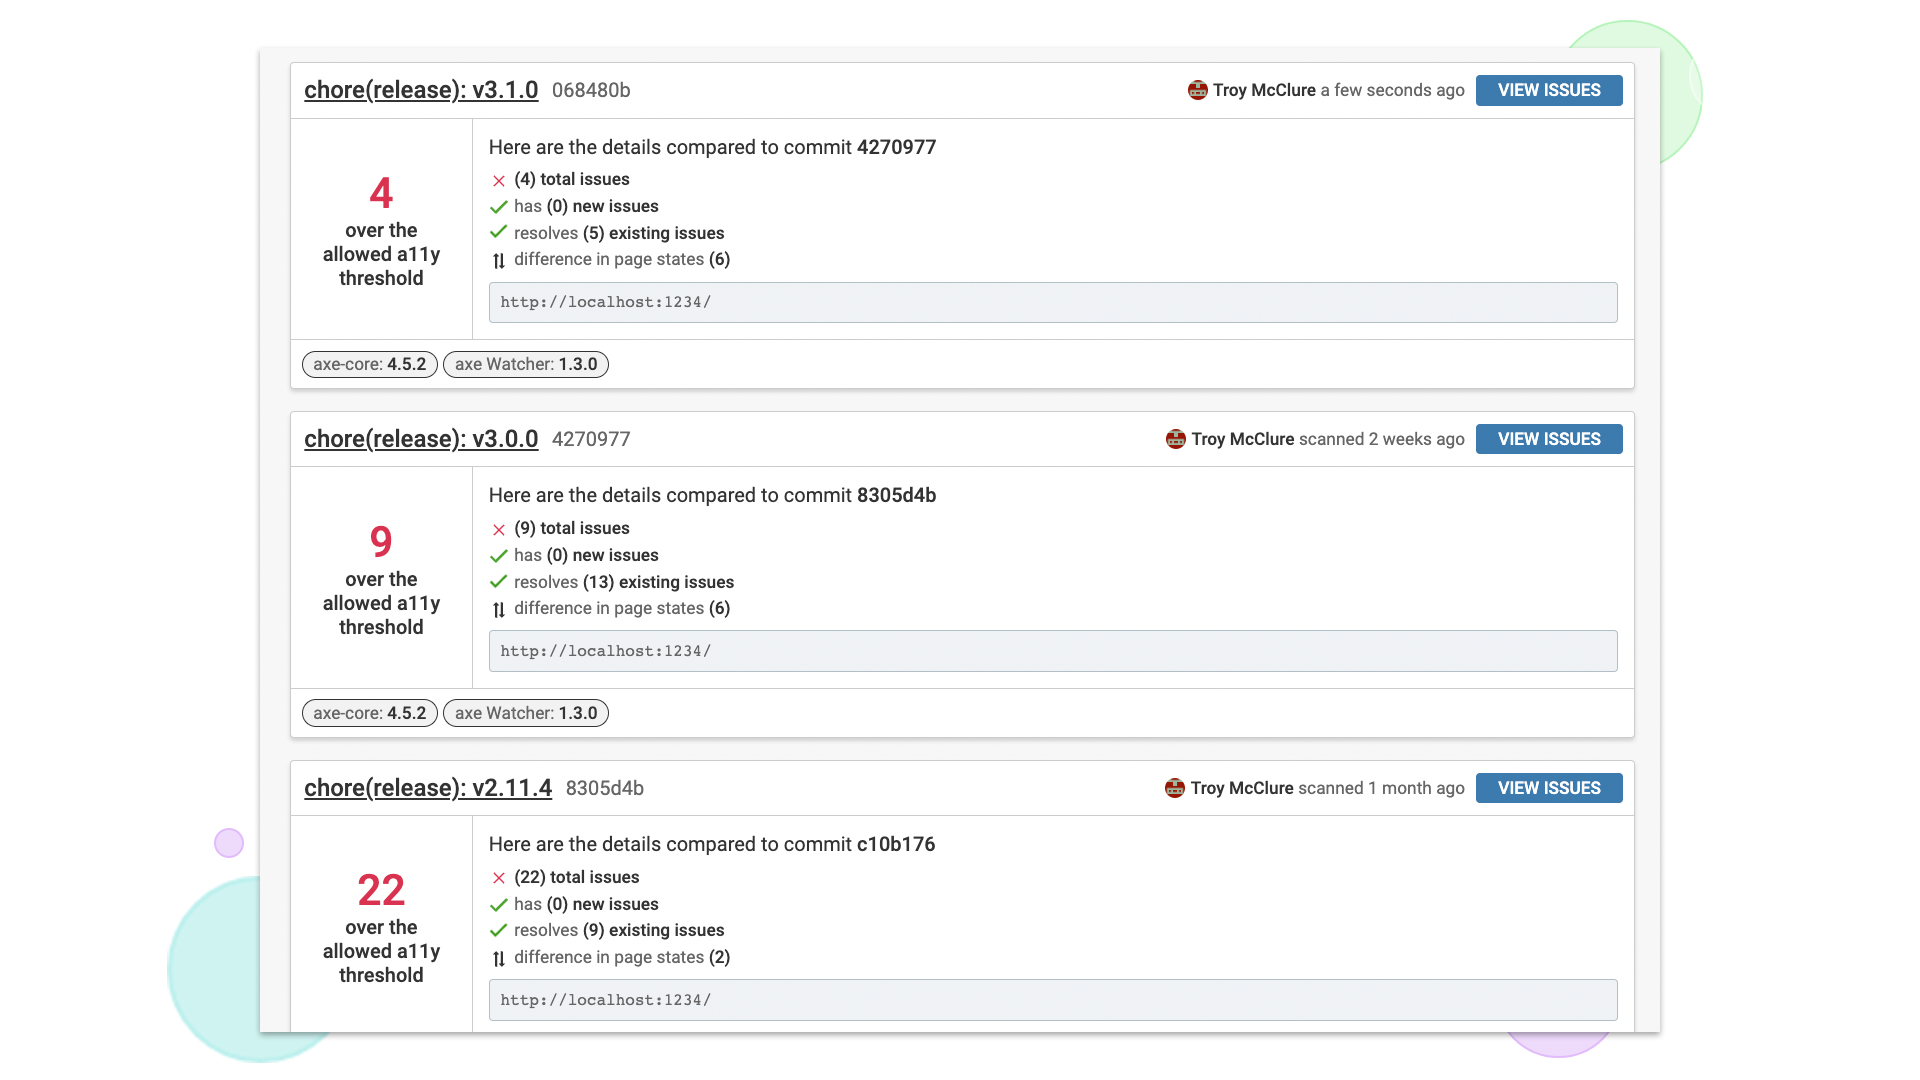
Task: Open chore(release): v3.1.0 commit link
Action: (x=421, y=90)
